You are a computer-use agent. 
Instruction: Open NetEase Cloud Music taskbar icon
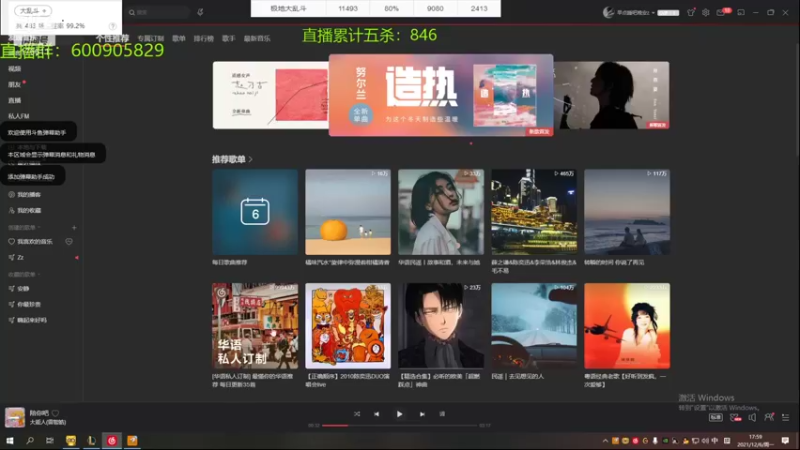coord(112,440)
